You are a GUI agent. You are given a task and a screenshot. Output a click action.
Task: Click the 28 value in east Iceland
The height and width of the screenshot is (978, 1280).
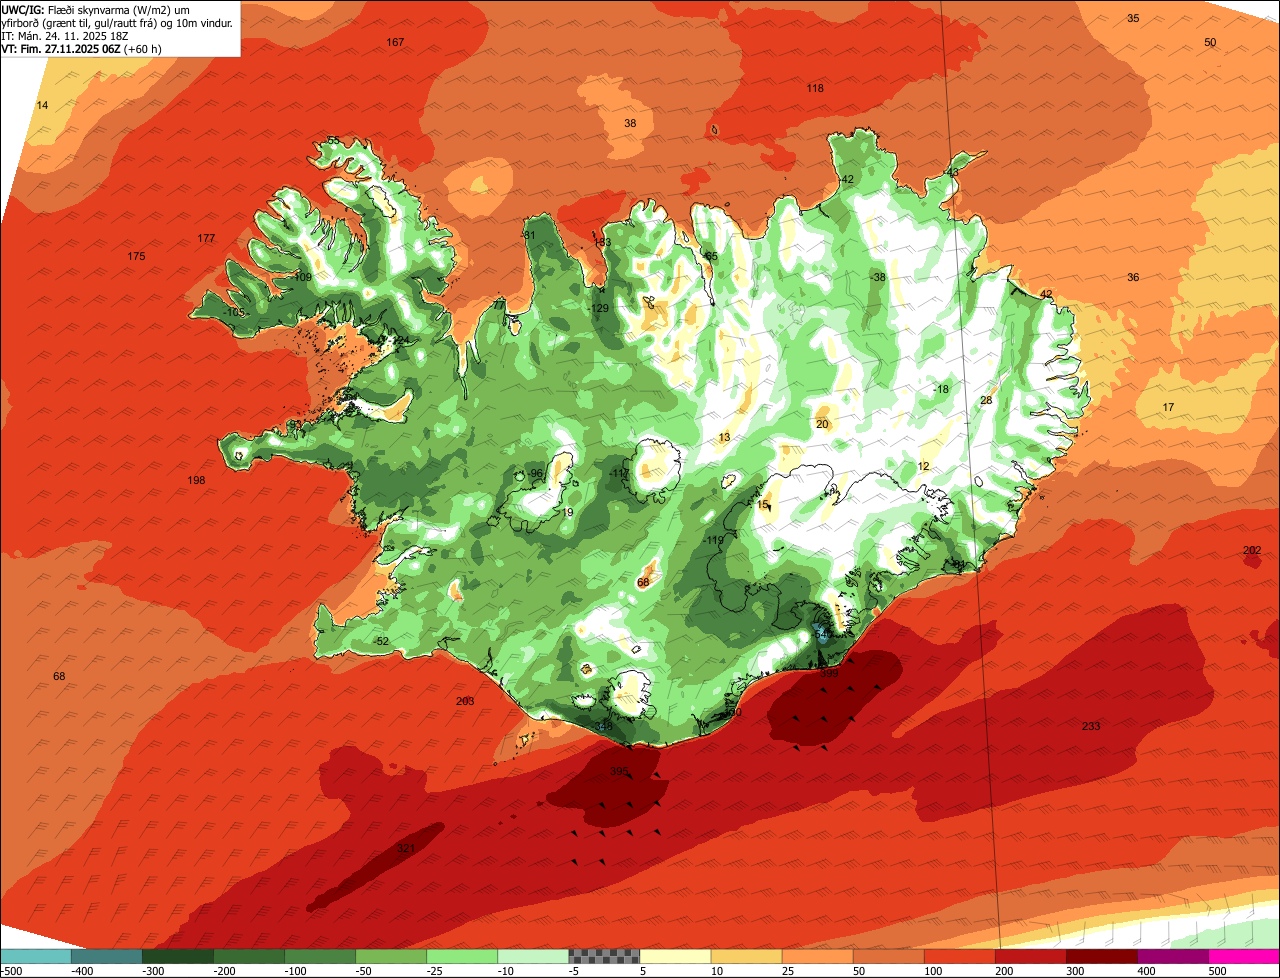tap(985, 400)
